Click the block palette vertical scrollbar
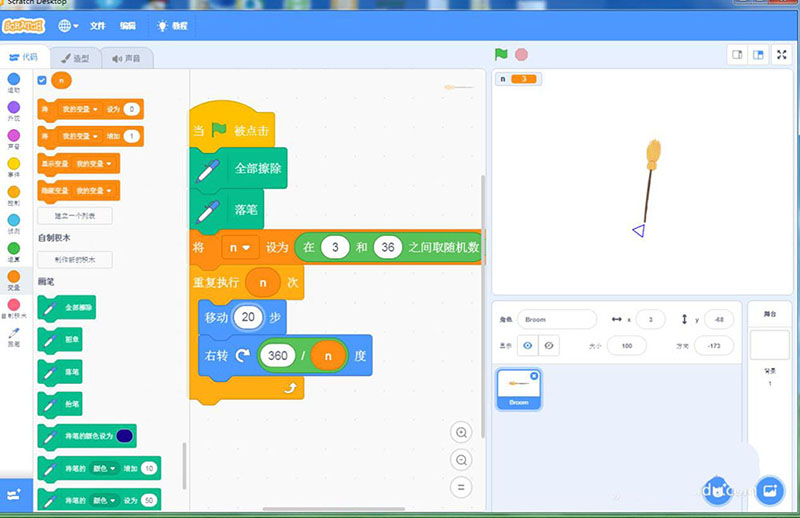Viewport: 800px width, 518px height. click(184, 466)
